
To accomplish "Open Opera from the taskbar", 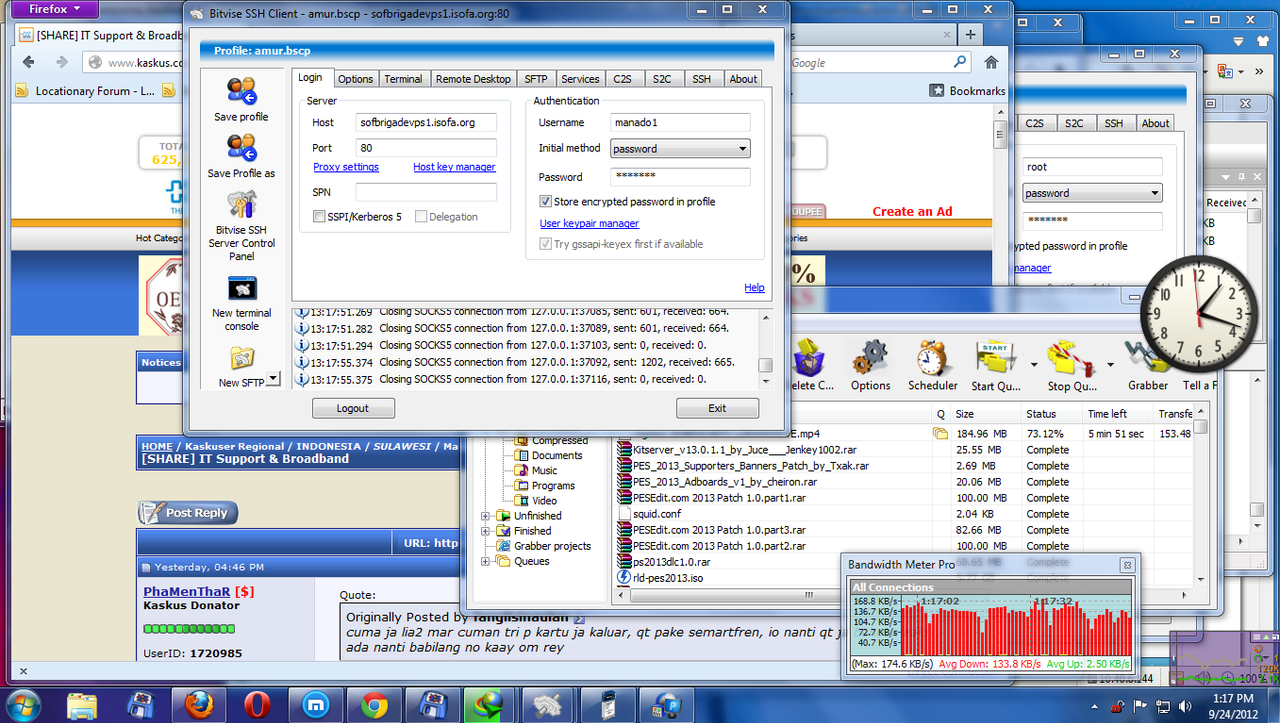I will [x=256, y=704].
